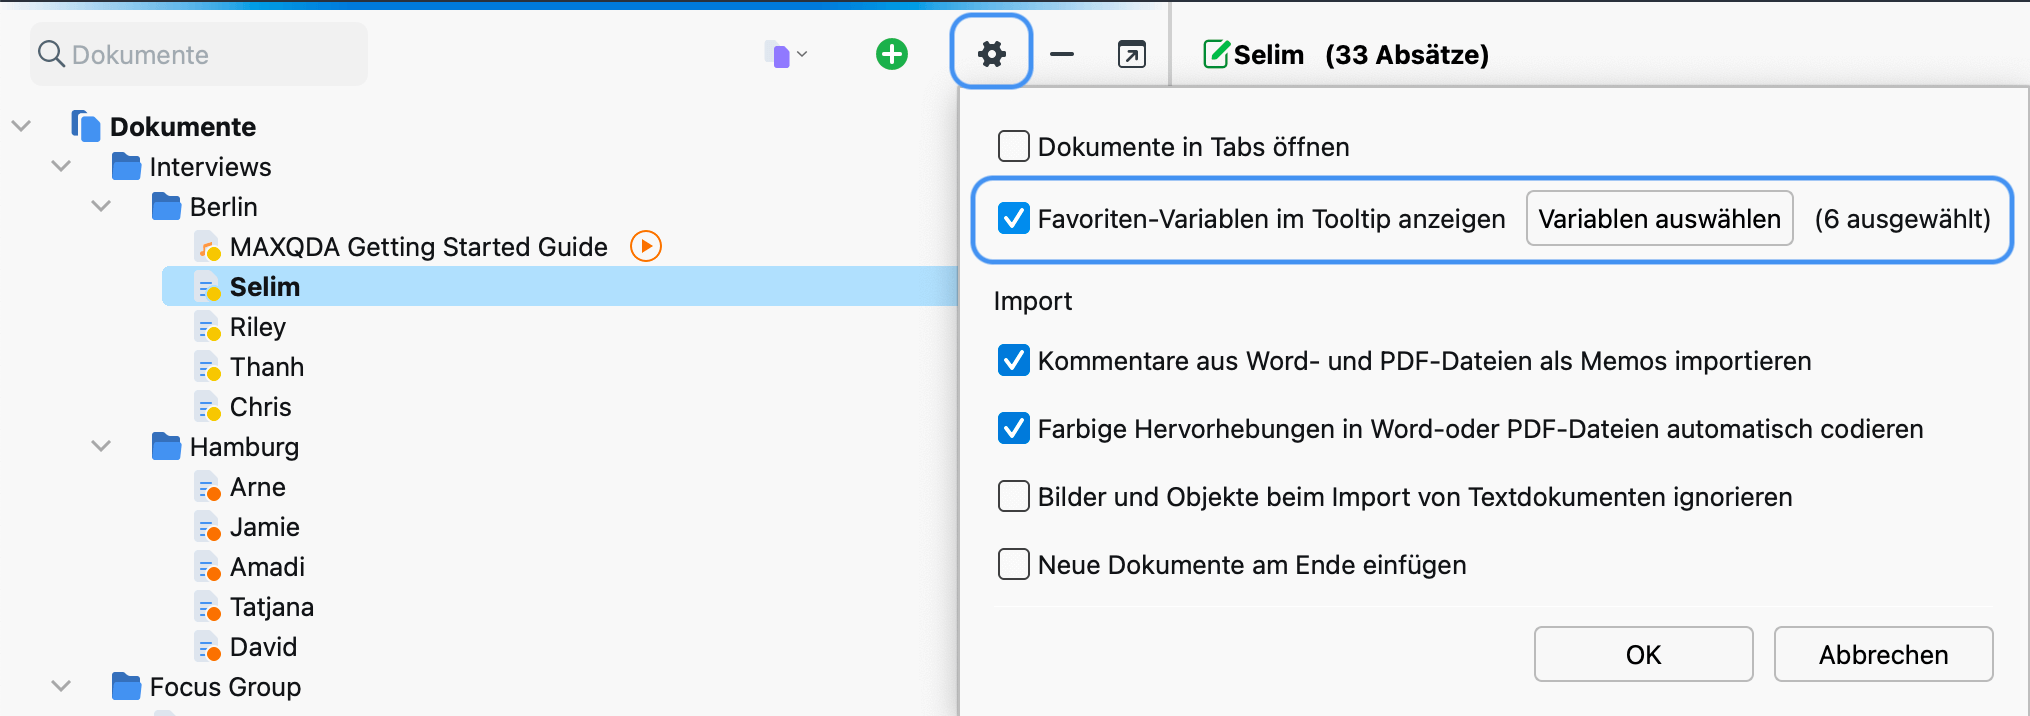
Task: Click the Berlin folder icon
Action: 166,206
